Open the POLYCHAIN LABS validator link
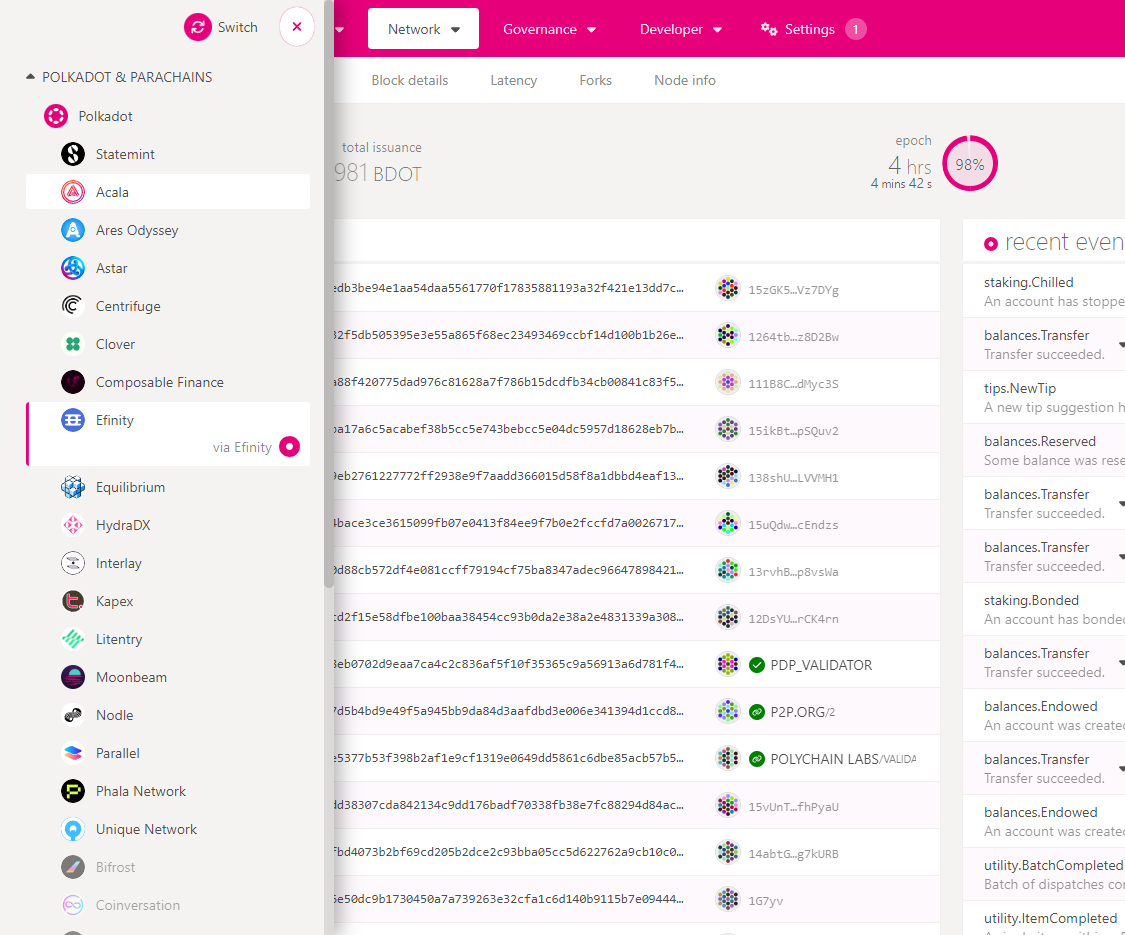This screenshot has height=935, width=1125. tap(843, 759)
